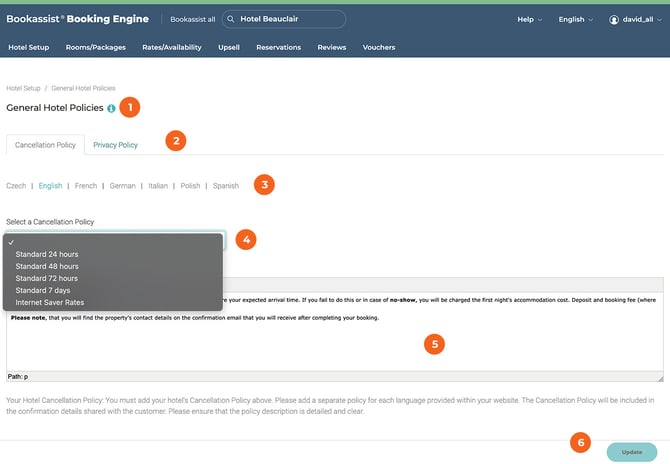Open Rates/Availability in the navigation bar
Image resolution: width=670 pixels, height=464 pixels.
pyautogui.click(x=171, y=47)
